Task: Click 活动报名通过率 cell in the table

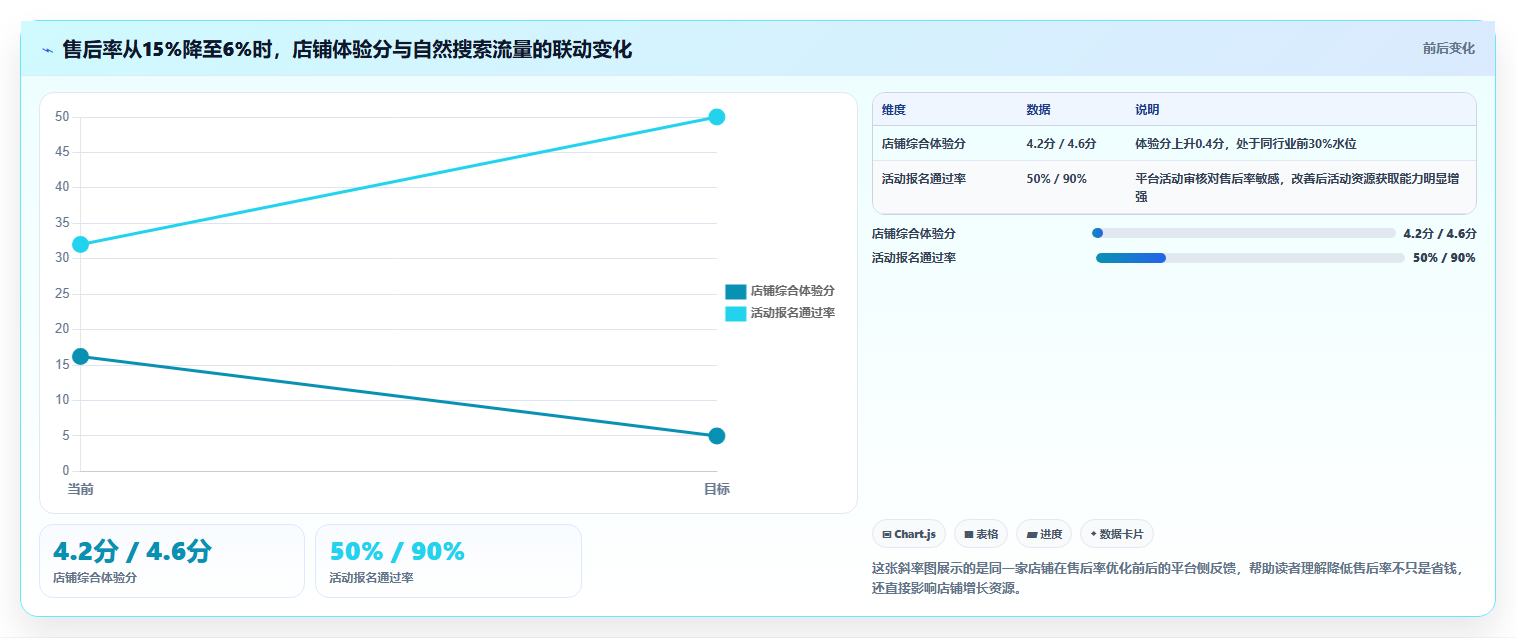Action: click(x=923, y=179)
